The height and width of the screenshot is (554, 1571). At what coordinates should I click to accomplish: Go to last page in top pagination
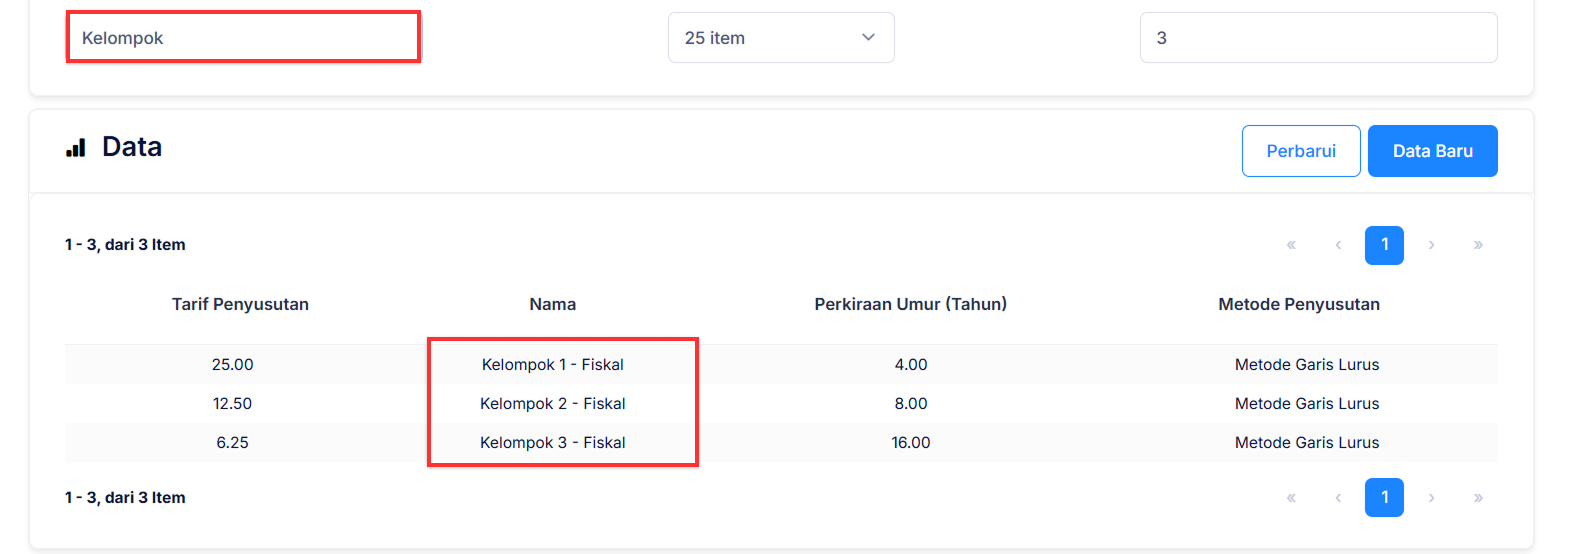[1478, 245]
